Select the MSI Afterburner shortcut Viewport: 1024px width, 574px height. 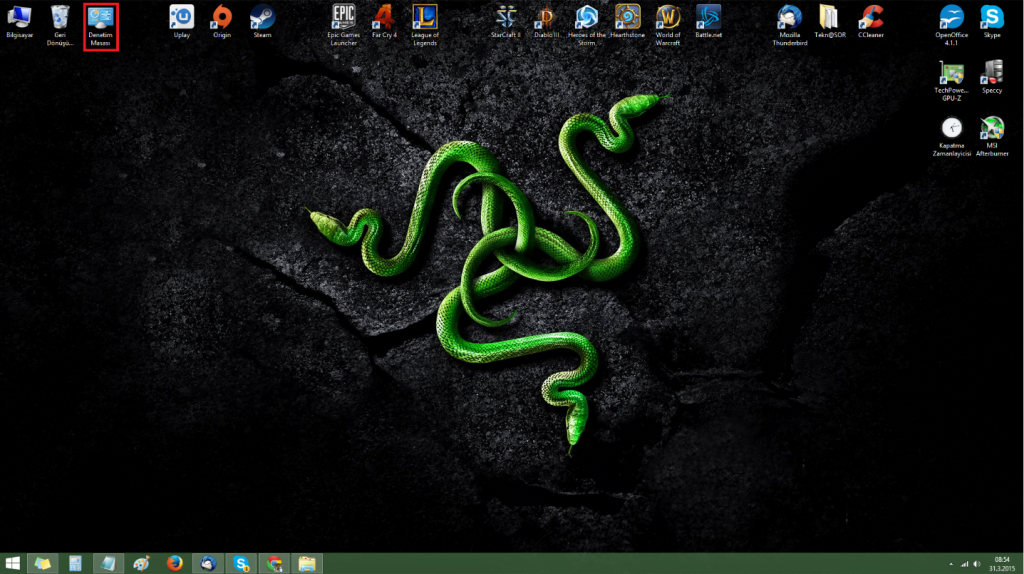pos(991,130)
